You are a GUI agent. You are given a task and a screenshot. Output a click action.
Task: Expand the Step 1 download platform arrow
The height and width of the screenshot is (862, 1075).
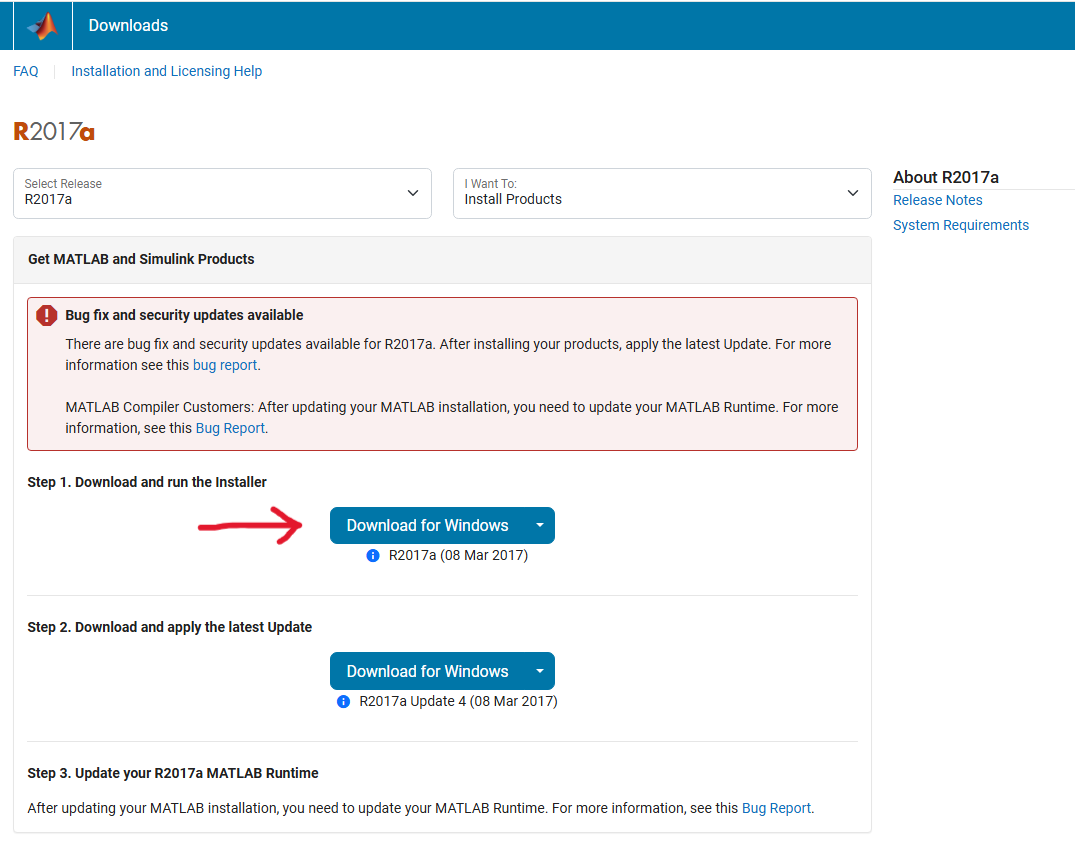(539, 526)
